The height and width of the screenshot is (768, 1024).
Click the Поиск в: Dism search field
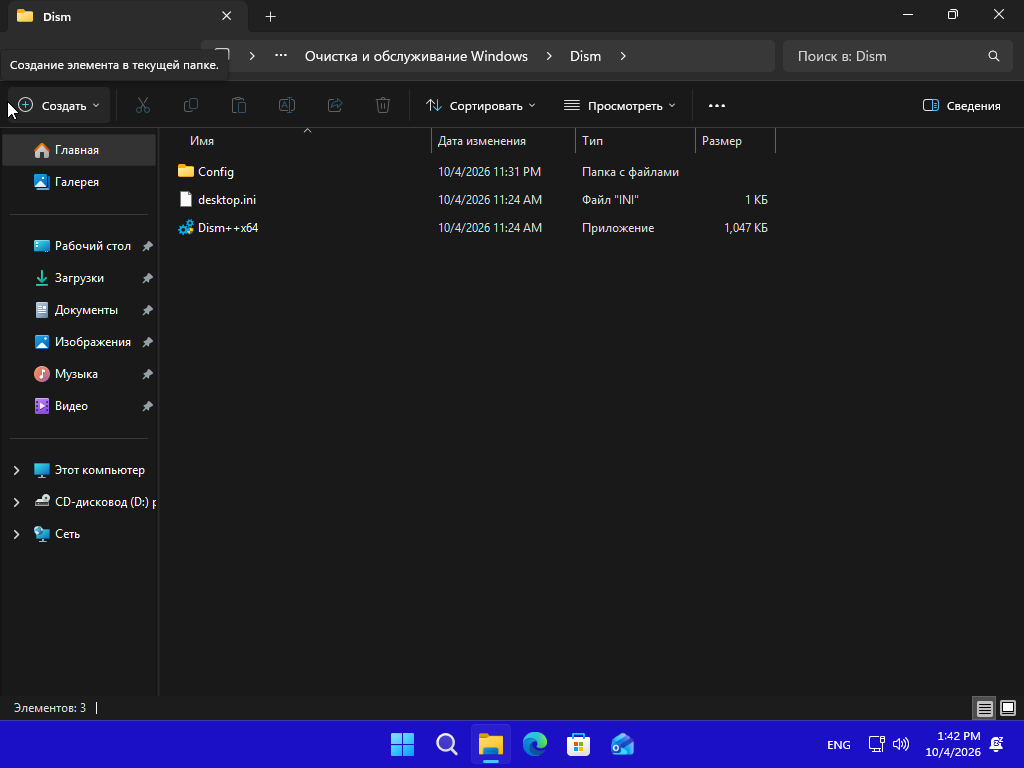point(898,56)
